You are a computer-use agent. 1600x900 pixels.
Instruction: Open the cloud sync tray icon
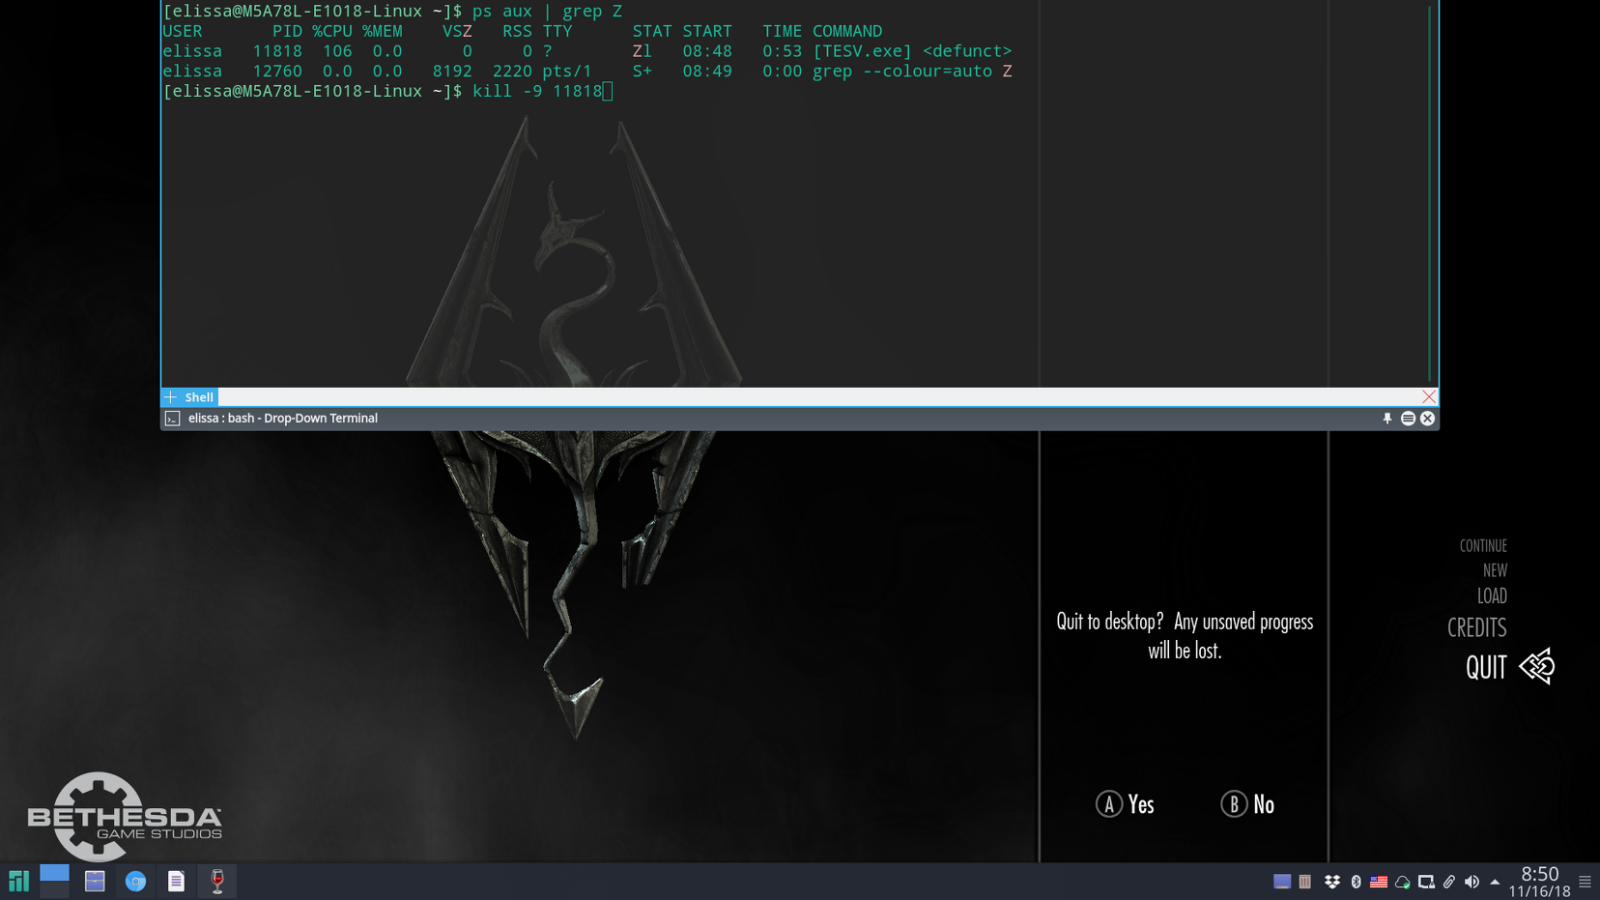click(1402, 882)
